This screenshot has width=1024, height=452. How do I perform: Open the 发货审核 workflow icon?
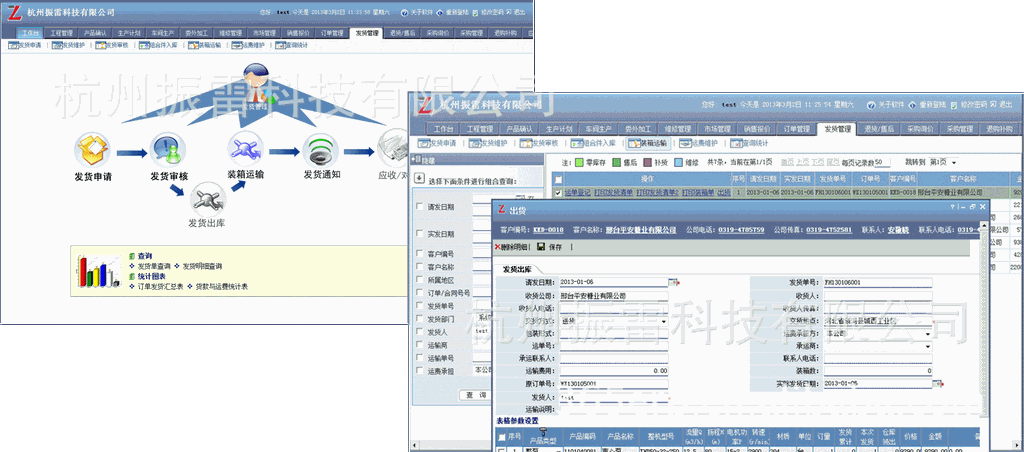pos(168,150)
